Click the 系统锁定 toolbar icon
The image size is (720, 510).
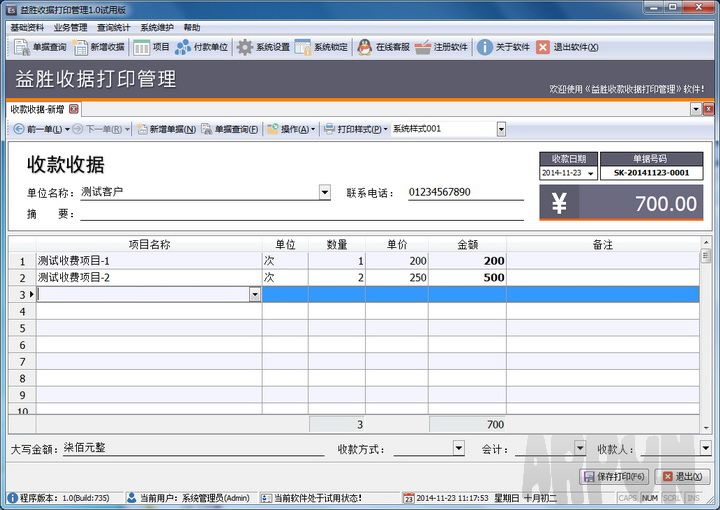tap(321, 47)
